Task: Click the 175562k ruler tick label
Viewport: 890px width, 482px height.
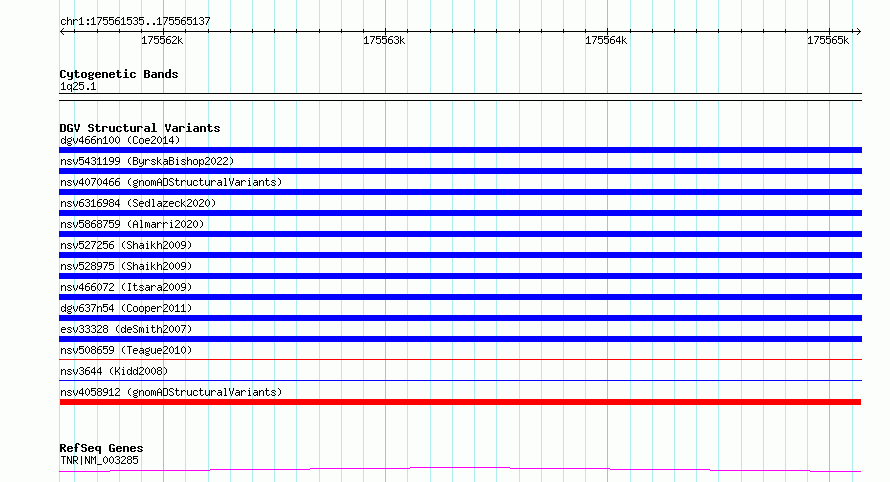Action: pos(162,40)
